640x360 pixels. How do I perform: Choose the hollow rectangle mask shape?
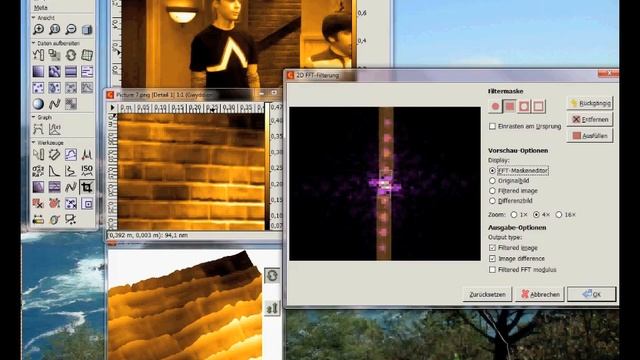(x=538, y=107)
